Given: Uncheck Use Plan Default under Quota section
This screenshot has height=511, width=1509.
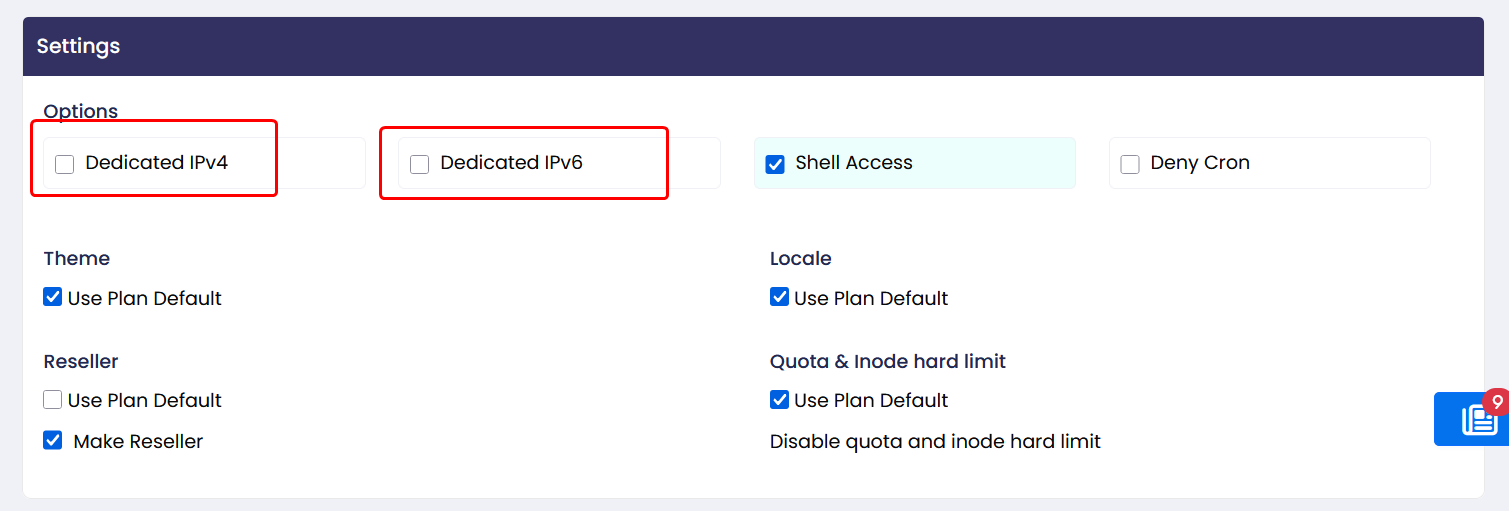Looking at the screenshot, I should click(x=780, y=400).
